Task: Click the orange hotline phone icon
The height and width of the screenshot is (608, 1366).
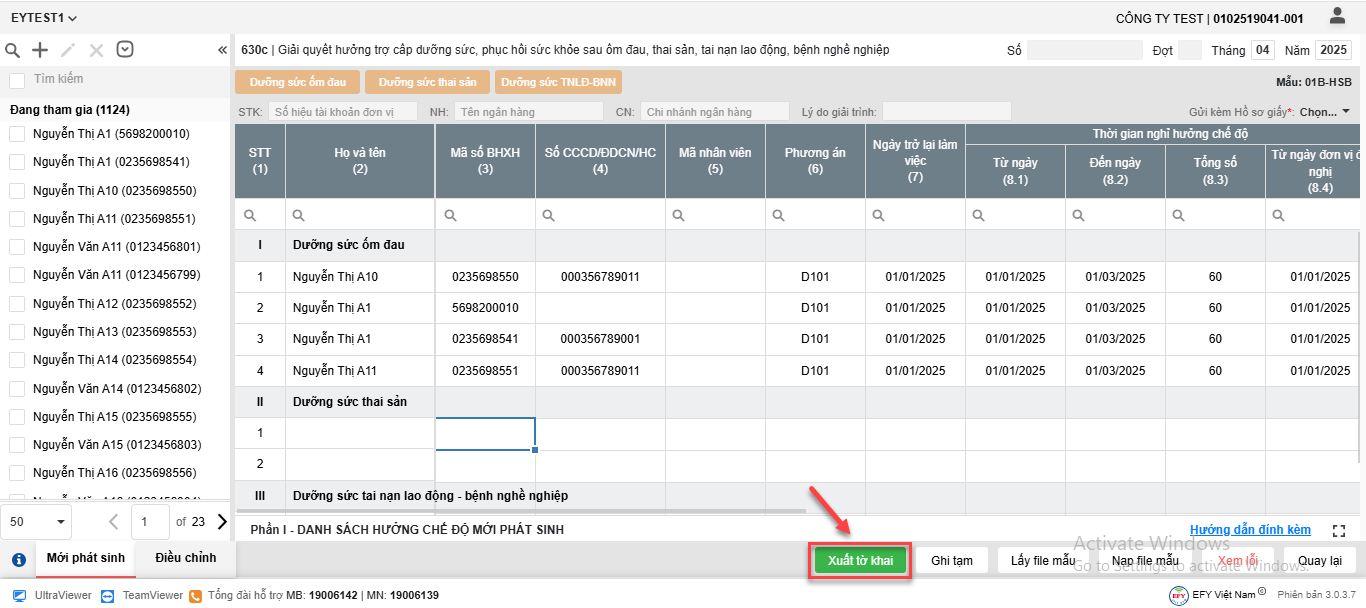Action: click(196, 595)
